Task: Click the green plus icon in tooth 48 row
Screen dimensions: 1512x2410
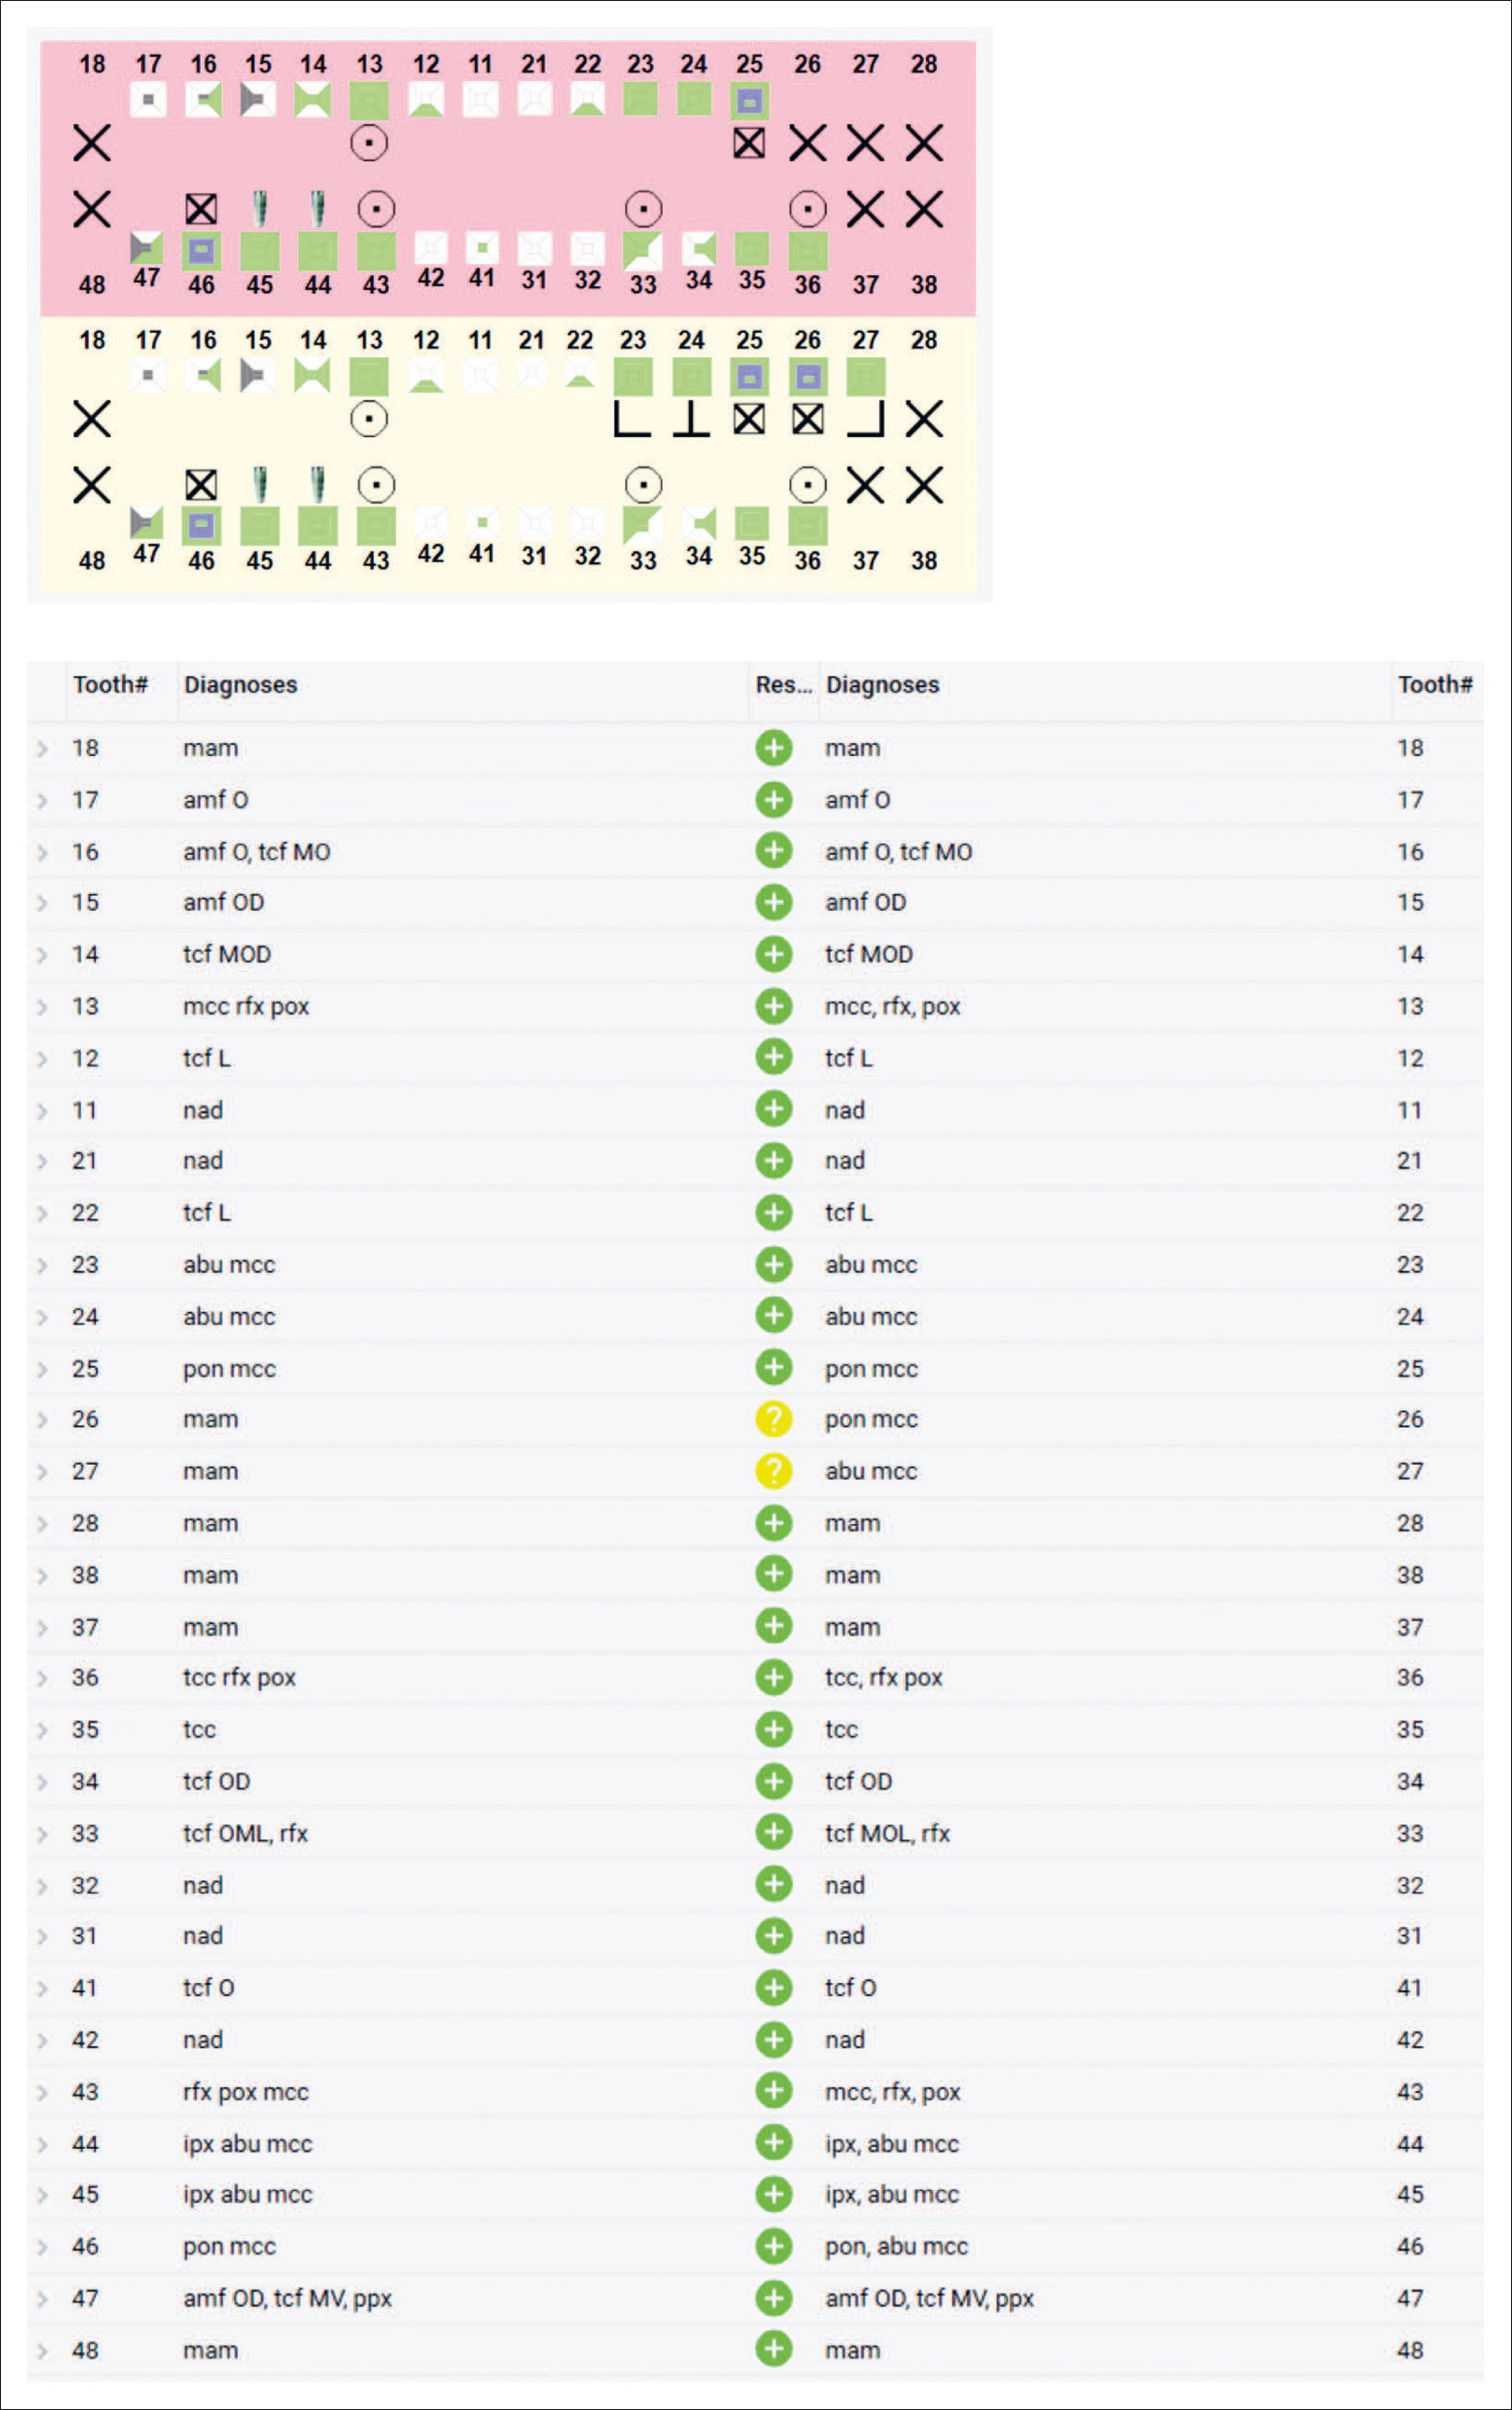Action: point(773,2349)
